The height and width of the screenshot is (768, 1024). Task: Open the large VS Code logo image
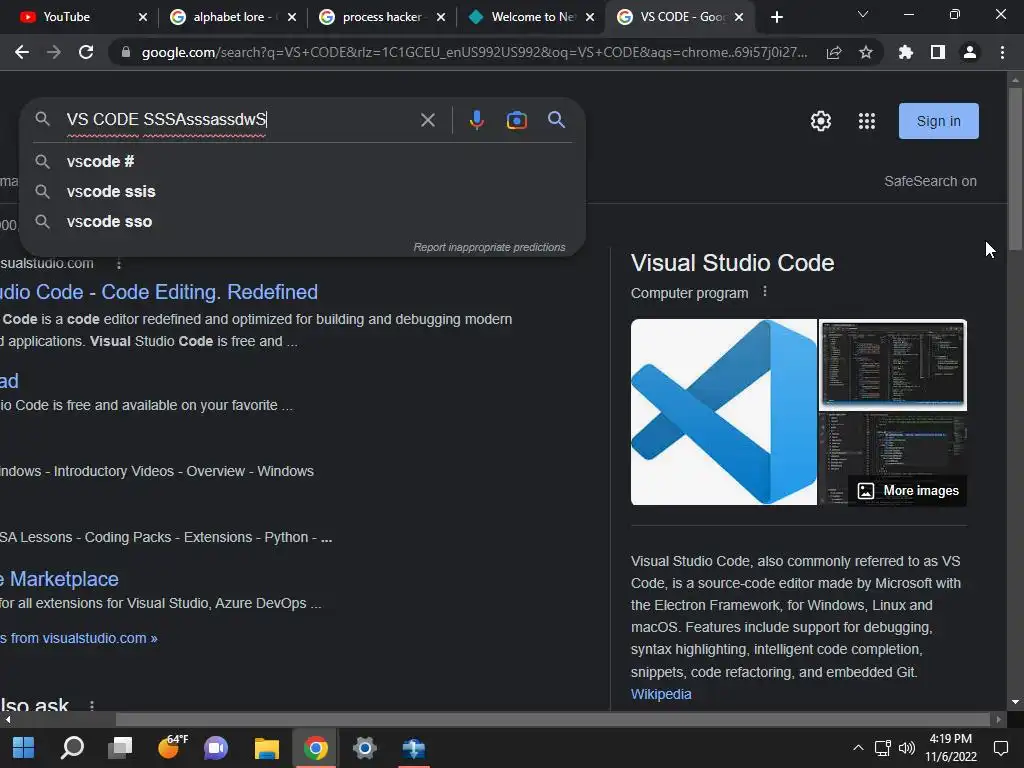click(724, 412)
